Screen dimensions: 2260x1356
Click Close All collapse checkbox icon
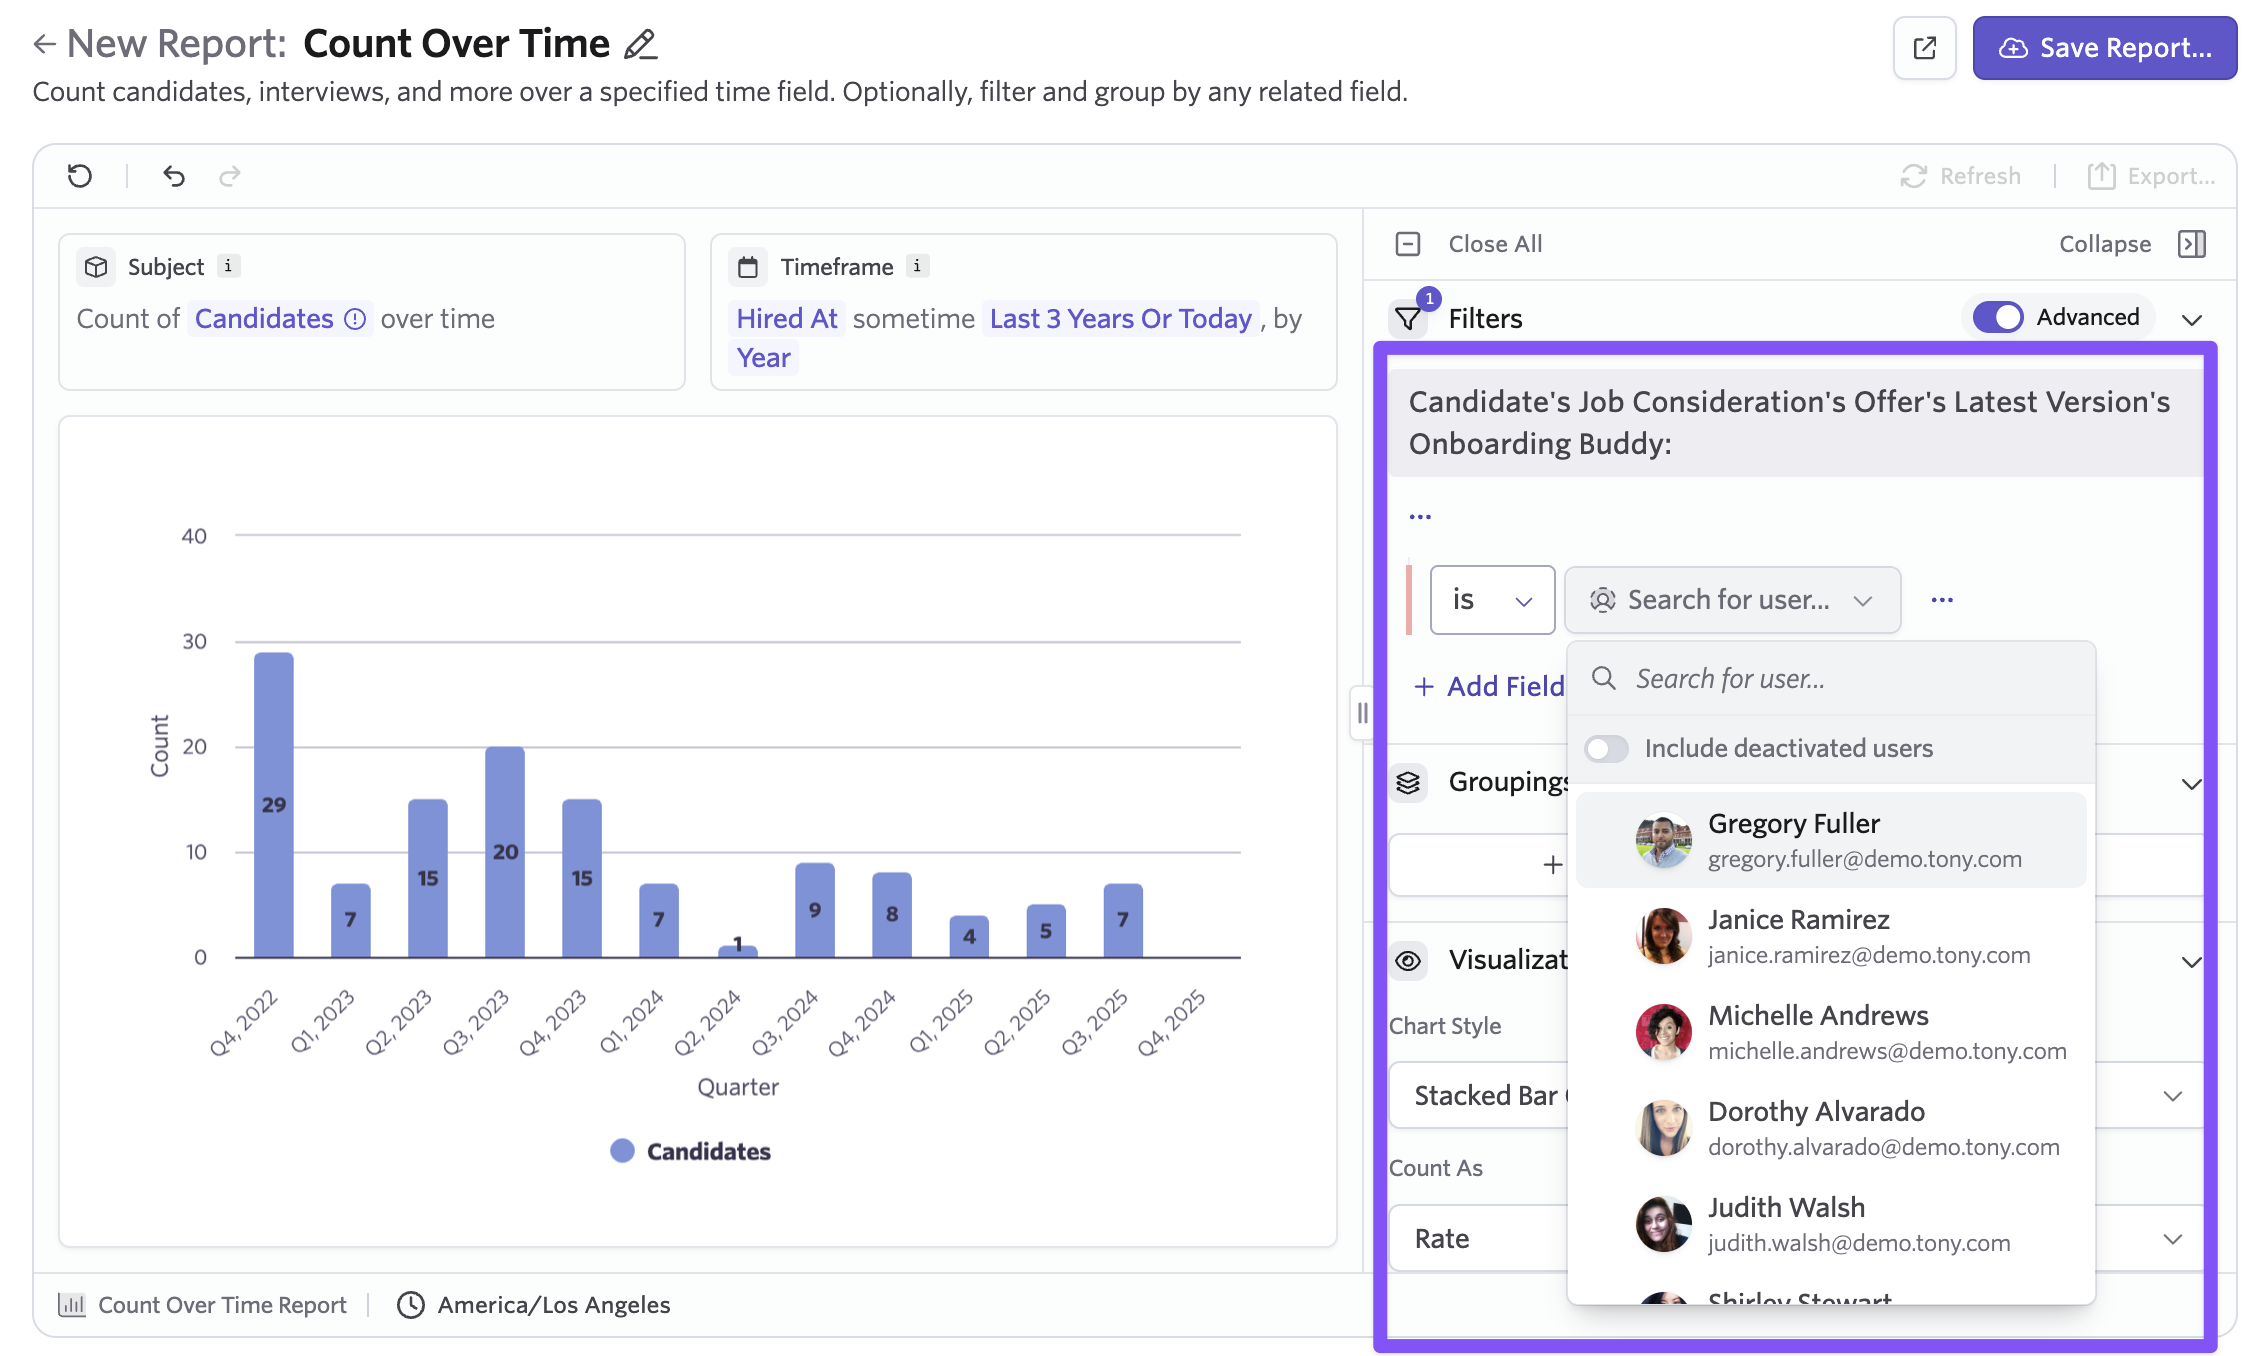(1408, 244)
